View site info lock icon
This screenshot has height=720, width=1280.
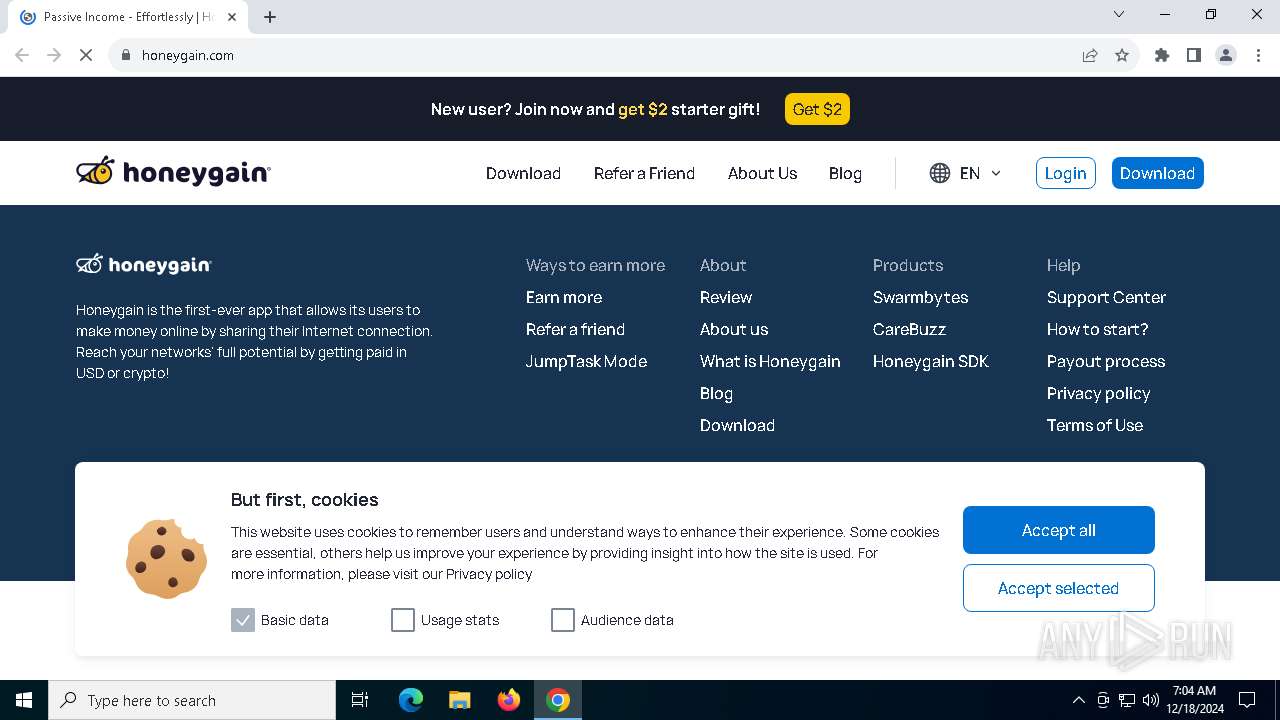click(126, 55)
